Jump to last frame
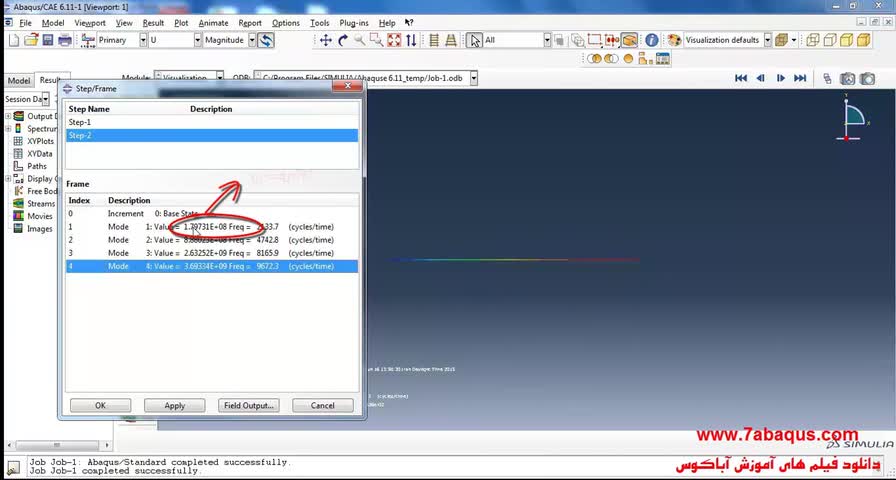The image size is (896, 480). (800, 78)
